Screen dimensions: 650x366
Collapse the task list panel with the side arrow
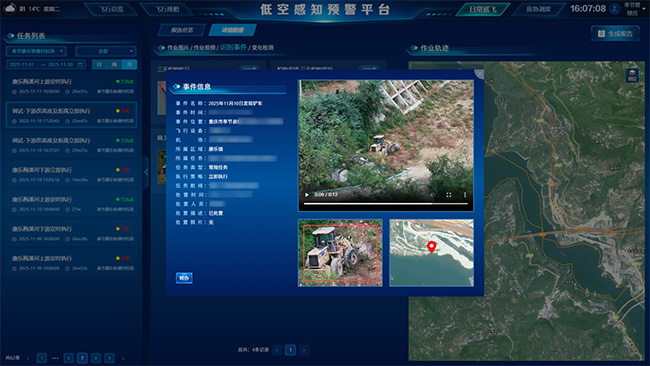coord(146,172)
